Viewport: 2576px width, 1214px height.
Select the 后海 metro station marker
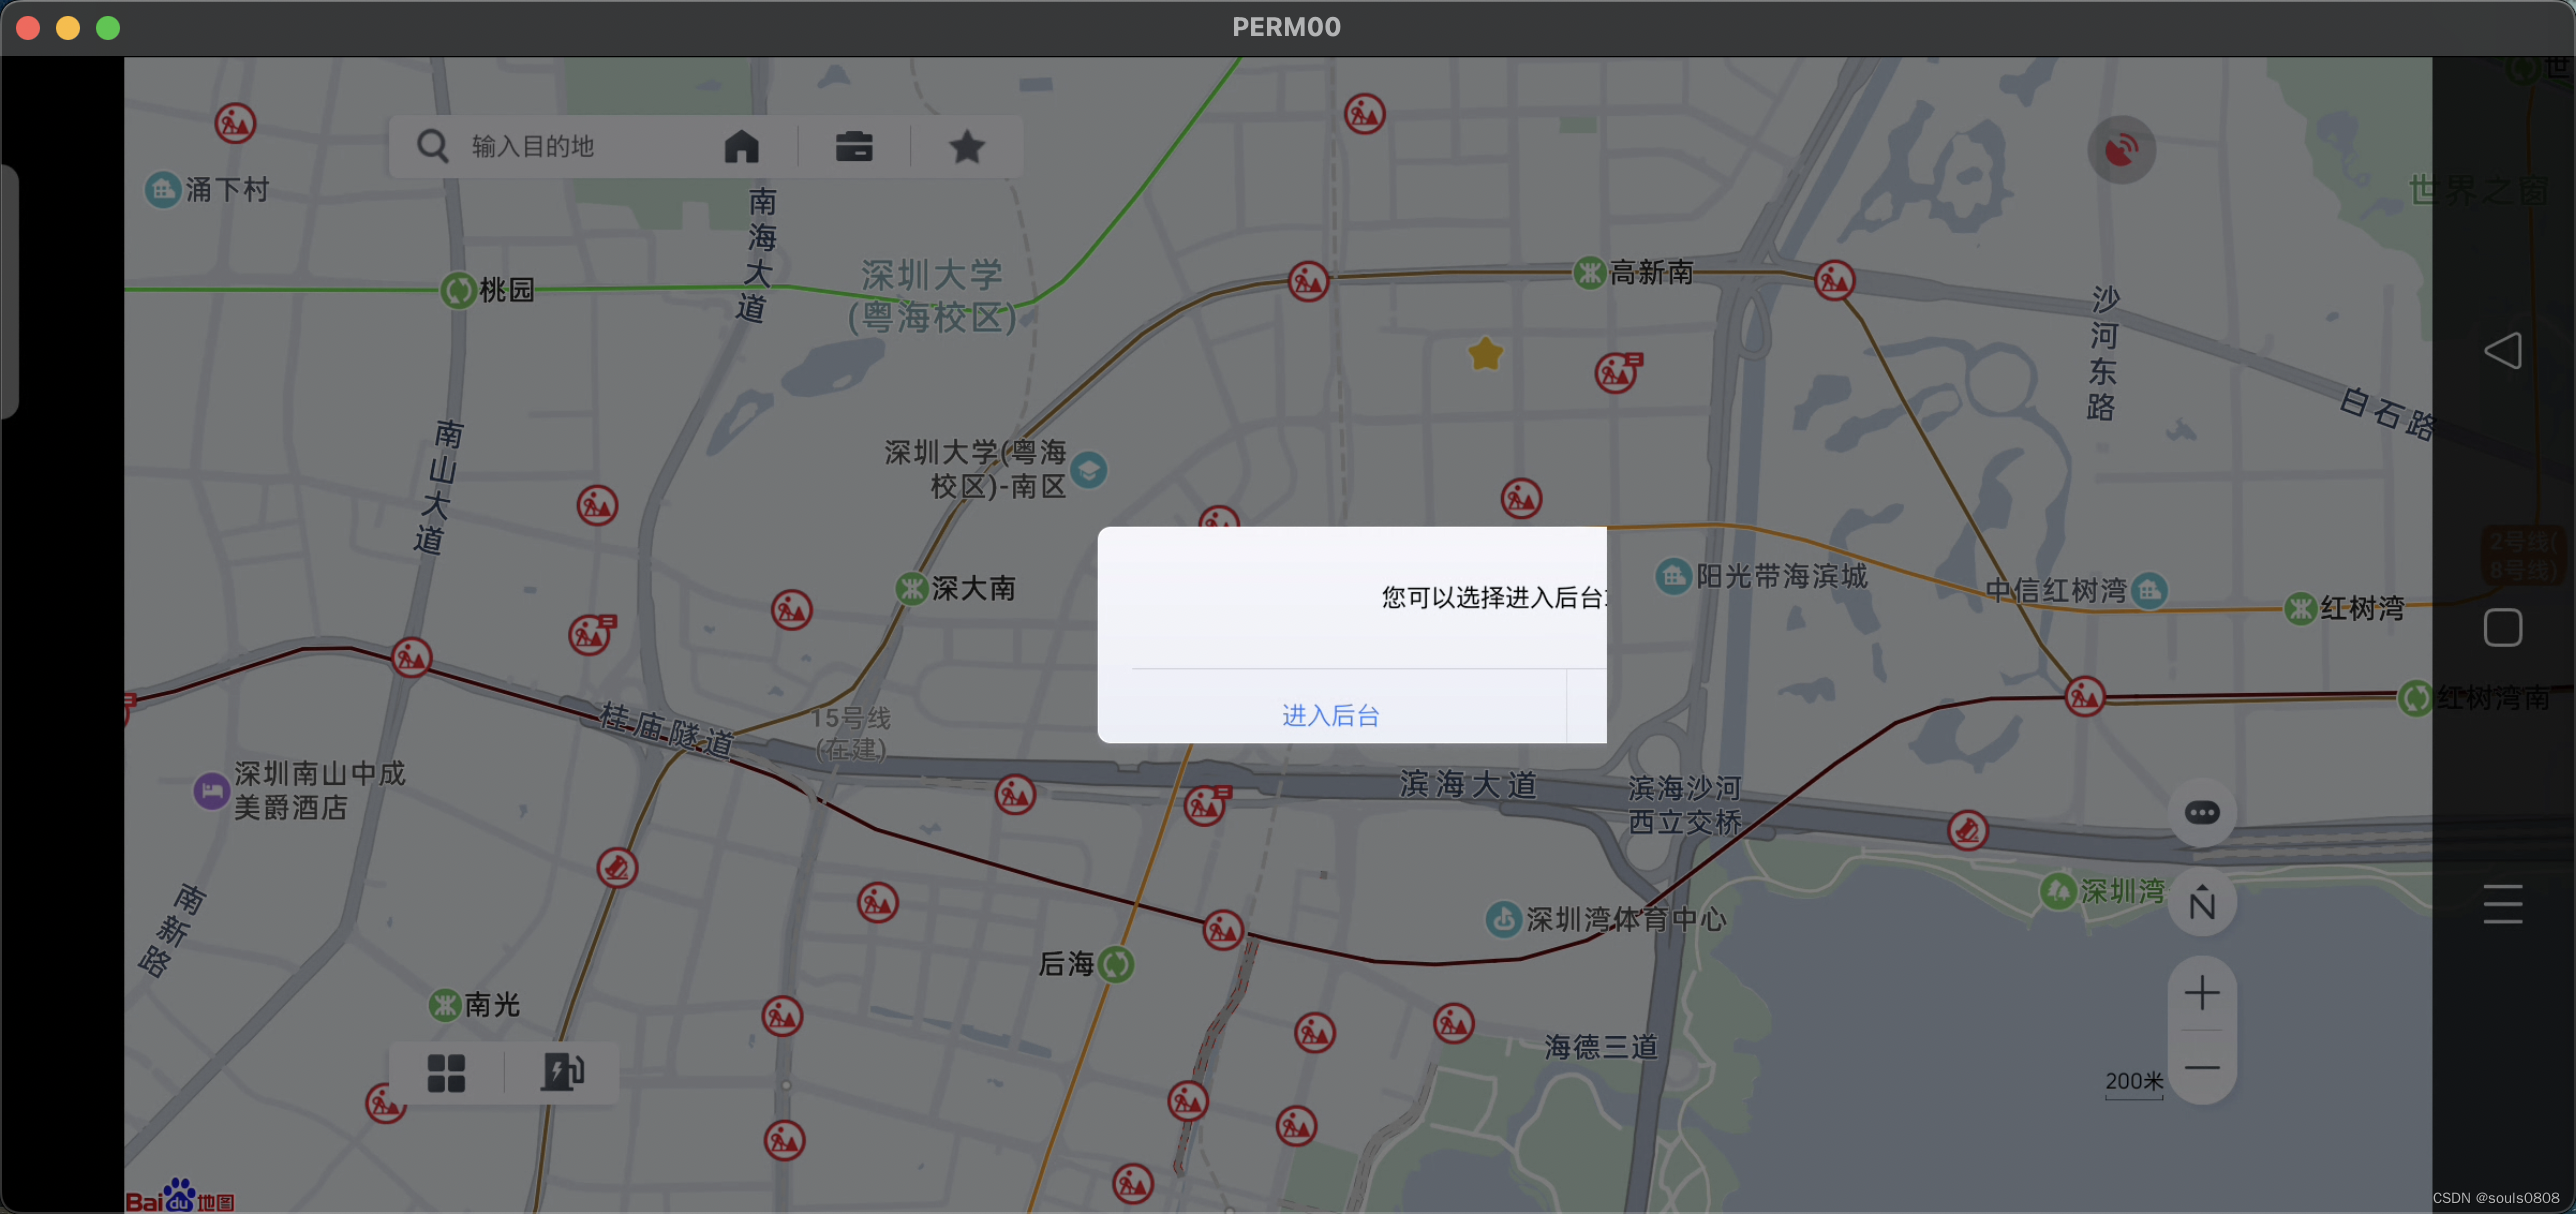(1116, 964)
